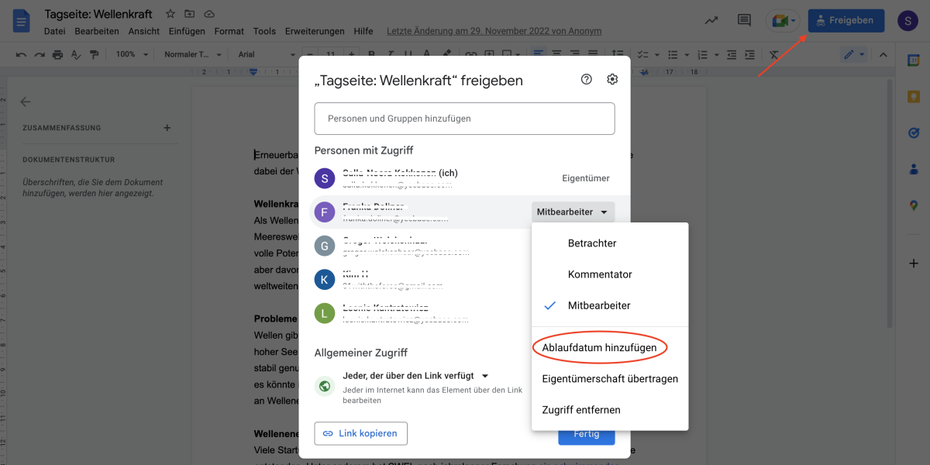The height and width of the screenshot is (465, 930).
Task: Select the checked Mitbearbeiter role
Action: click(598, 306)
